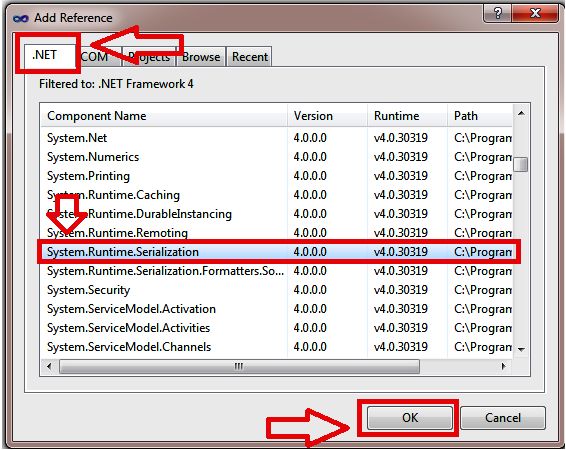Image resolution: width=566 pixels, height=450 pixels.
Task: Click version cell of System.ServiceModel.Channels
Action: 310,347
